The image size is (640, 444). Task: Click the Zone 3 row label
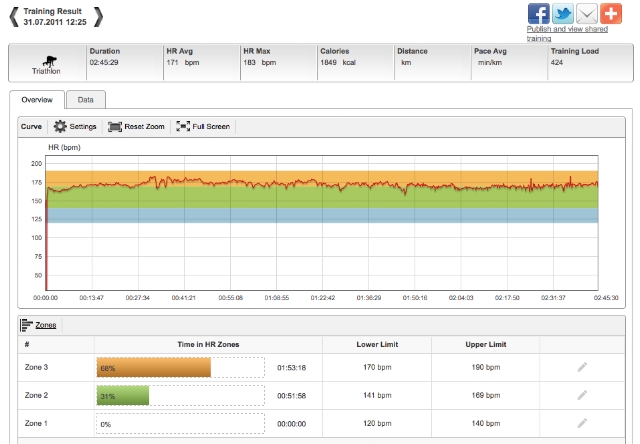coord(36,367)
